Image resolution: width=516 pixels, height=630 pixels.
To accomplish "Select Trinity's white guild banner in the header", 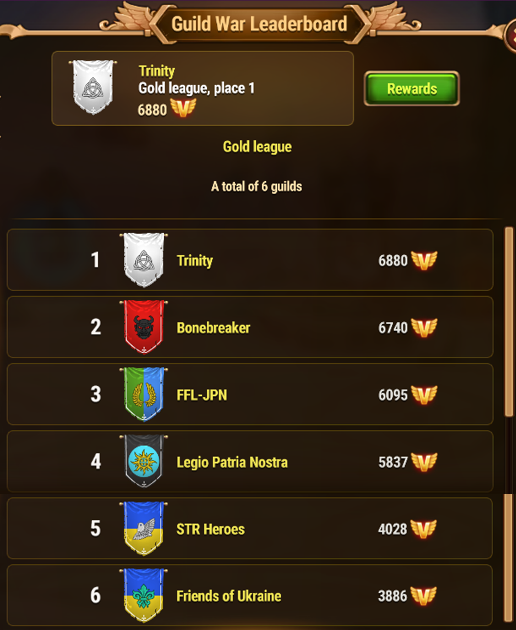I will (x=93, y=87).
